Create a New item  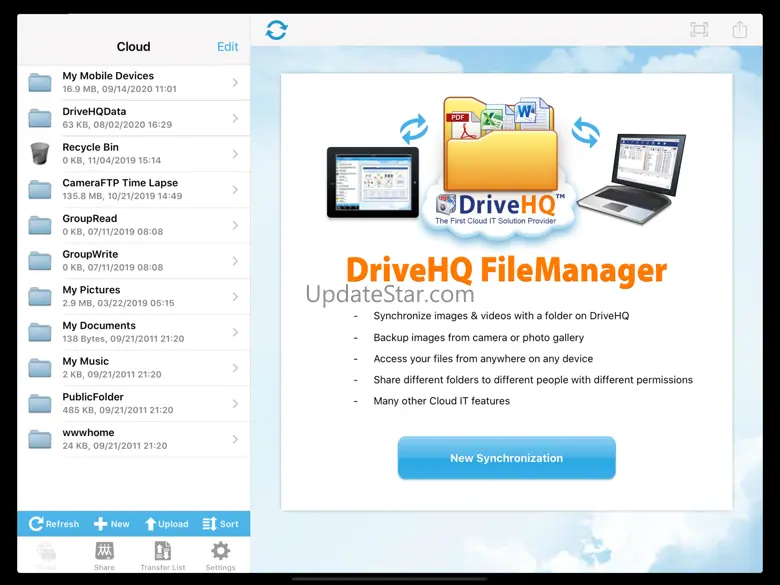tap(111, 524)
